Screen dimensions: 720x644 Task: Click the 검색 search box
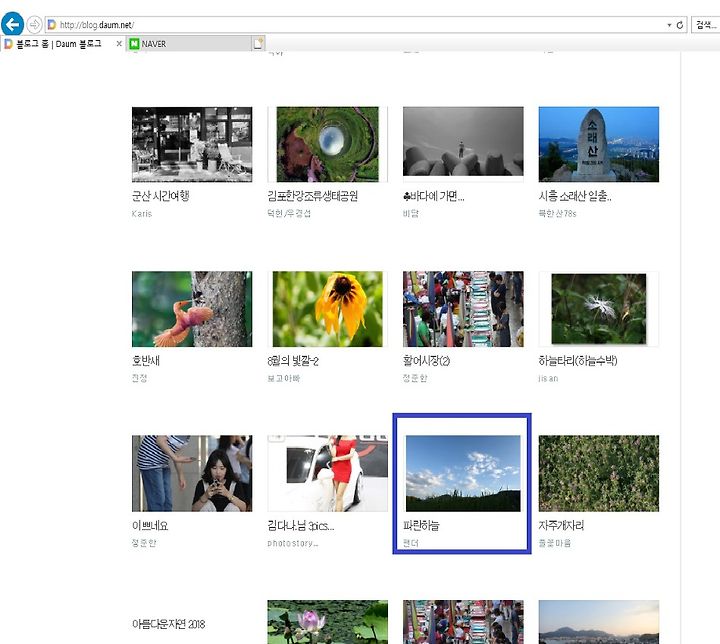[x=705, y=25]
